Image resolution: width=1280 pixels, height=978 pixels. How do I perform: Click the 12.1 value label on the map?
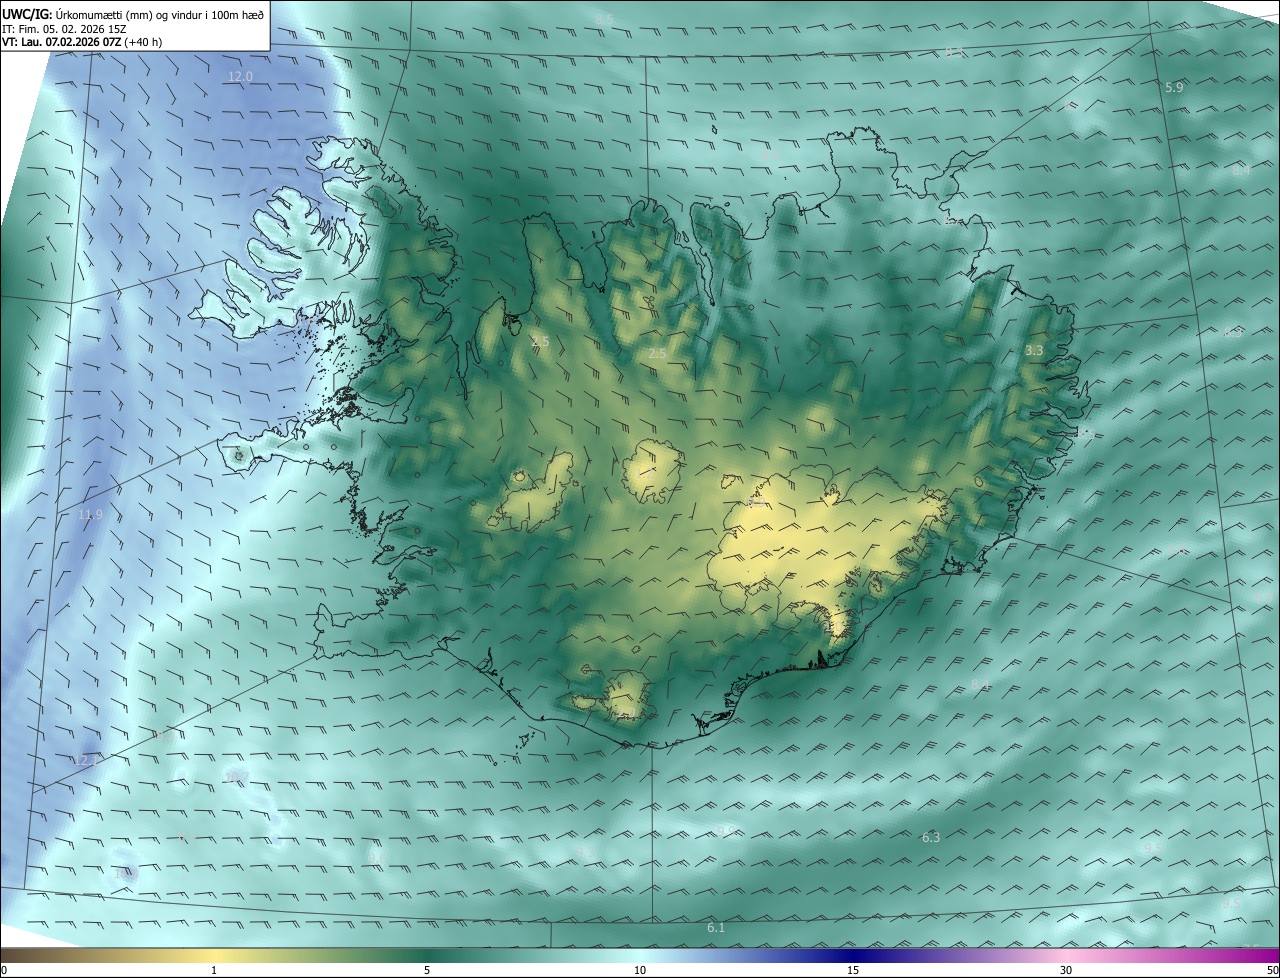tap(87, 761)
